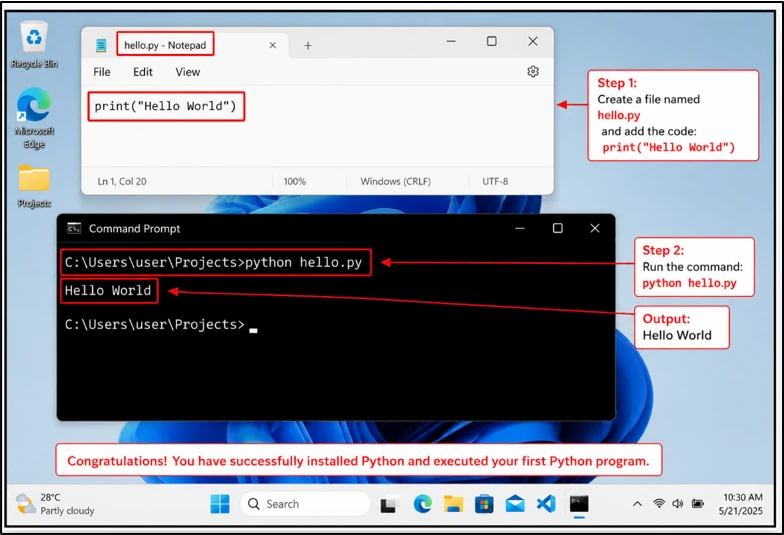Open the File menu in Notepad
Image resolution: width=784 pixels, height=535 pixels.
pos(102,72)
